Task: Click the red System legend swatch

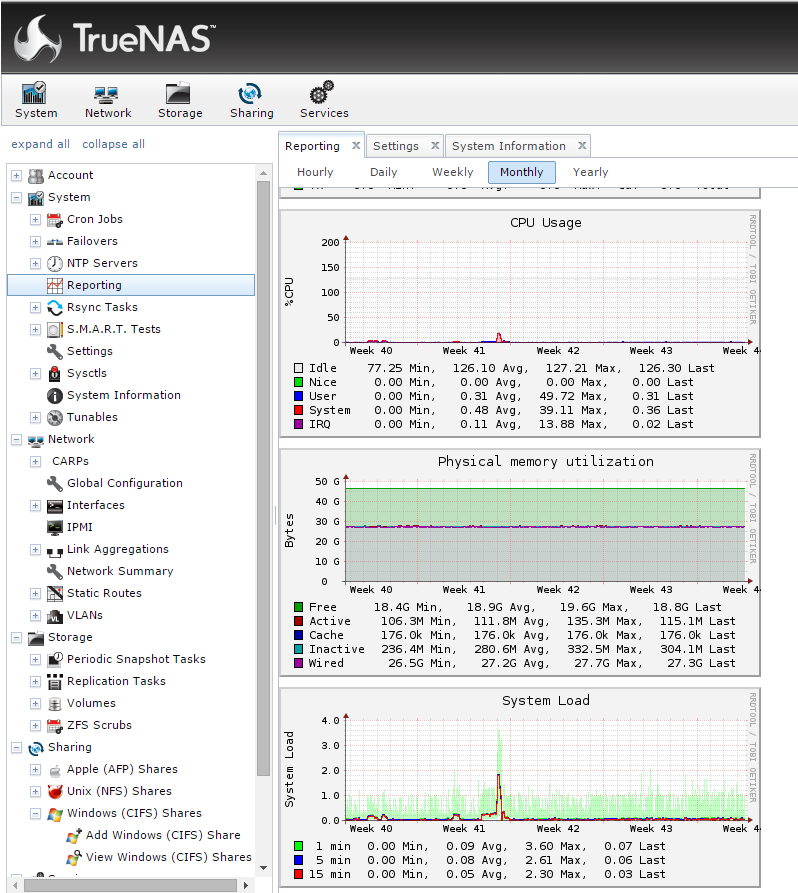Action: pyautogui.click(x=298, y=410)
